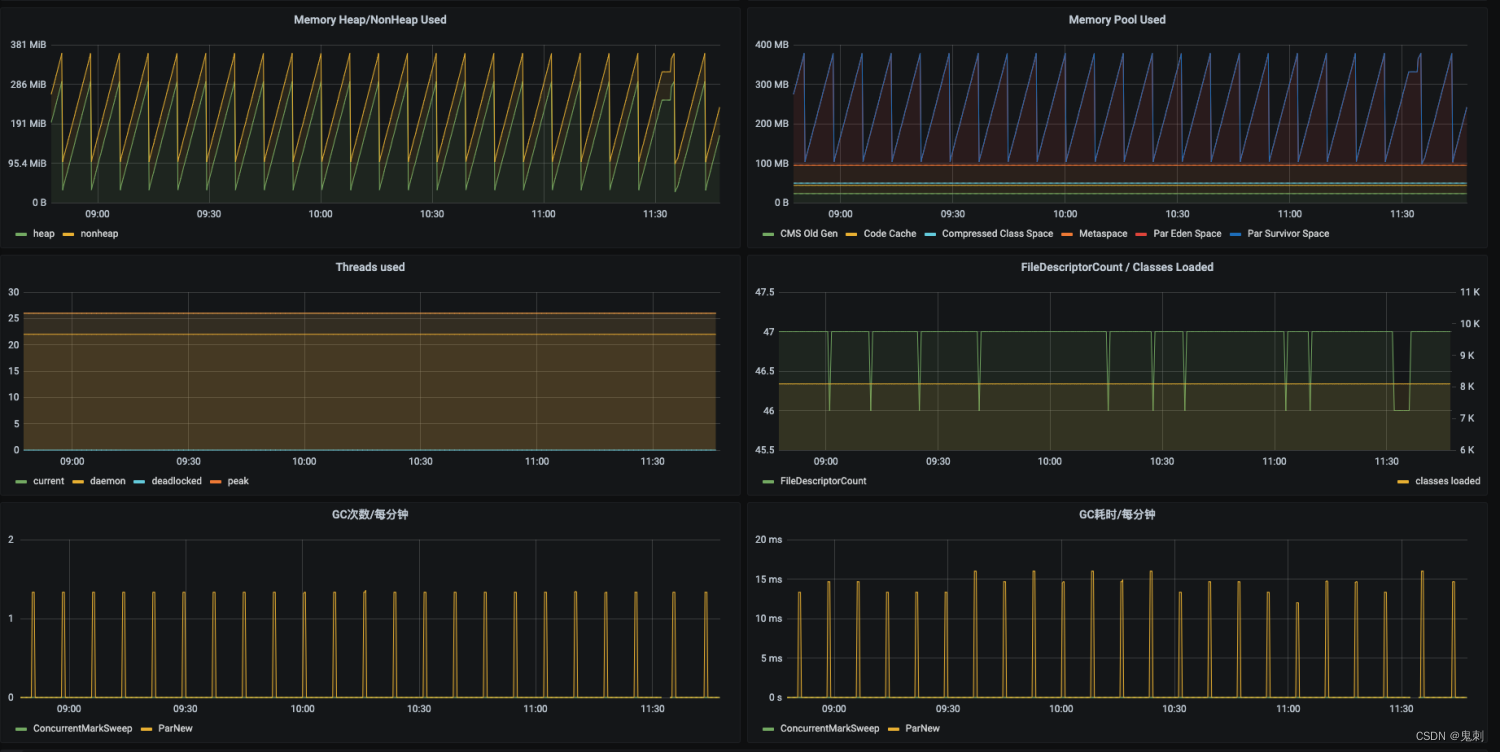The width and height of the screenshot is (1500, 752).
Task: Open the GC耗时/每分钟 panel title menu
Action: coord(1117,514)
